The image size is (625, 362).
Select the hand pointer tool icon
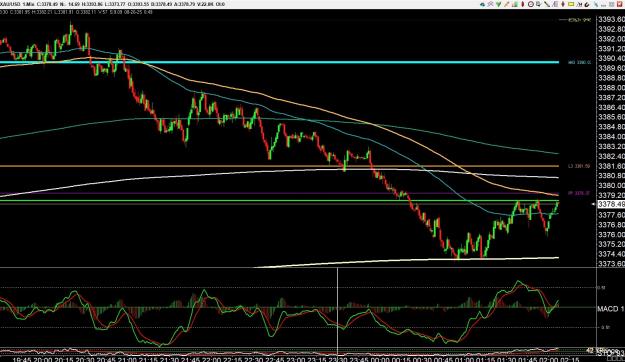pos(539,4)
